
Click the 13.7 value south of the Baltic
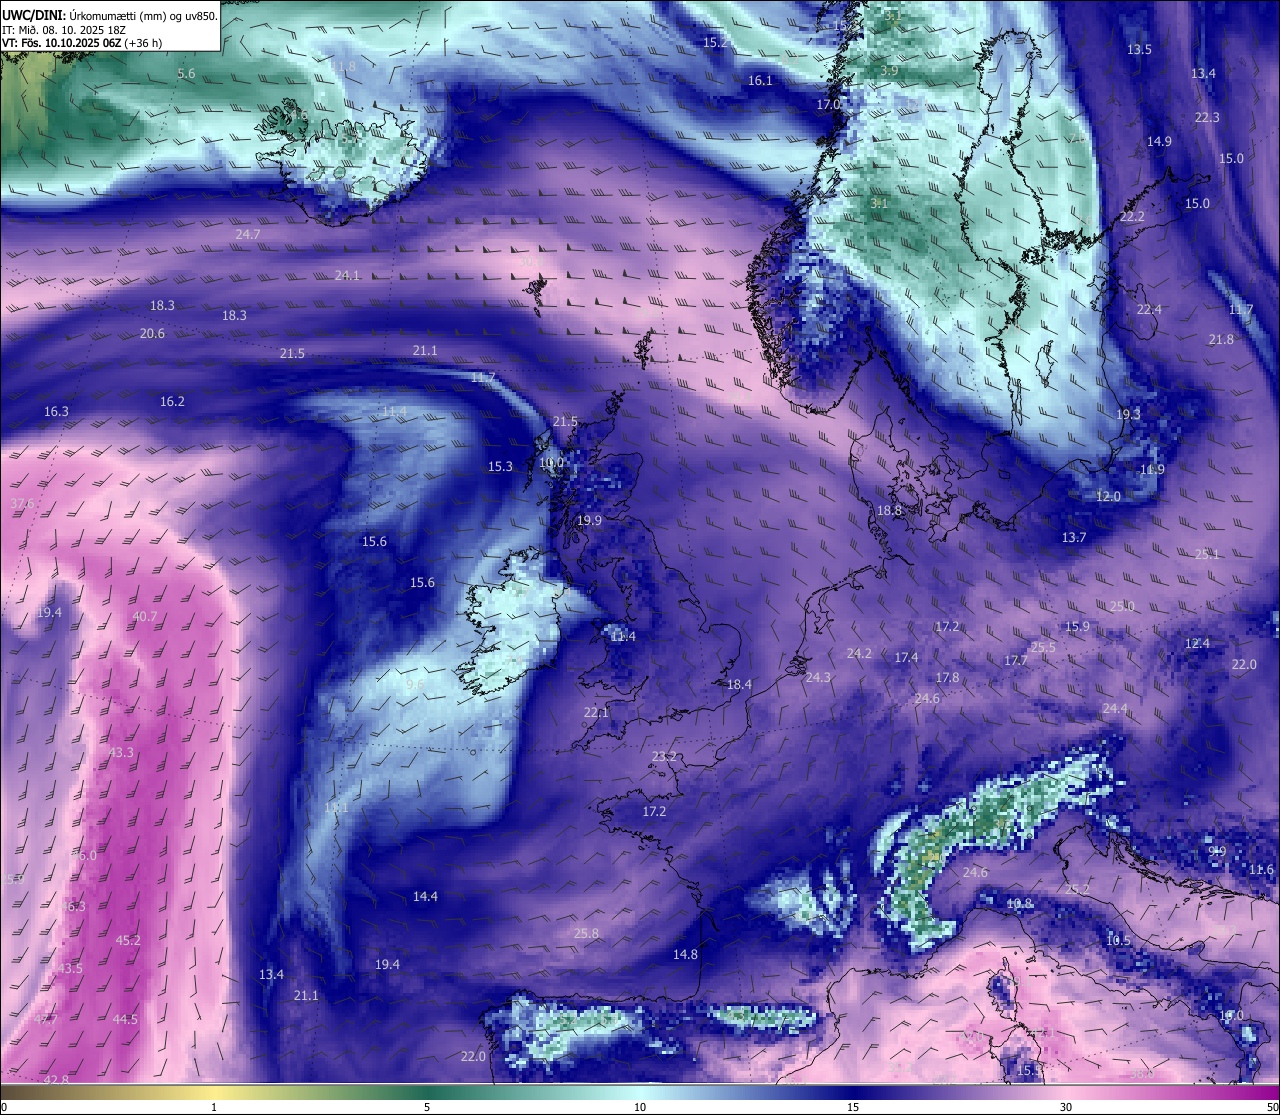click(x=1073, y=538)
